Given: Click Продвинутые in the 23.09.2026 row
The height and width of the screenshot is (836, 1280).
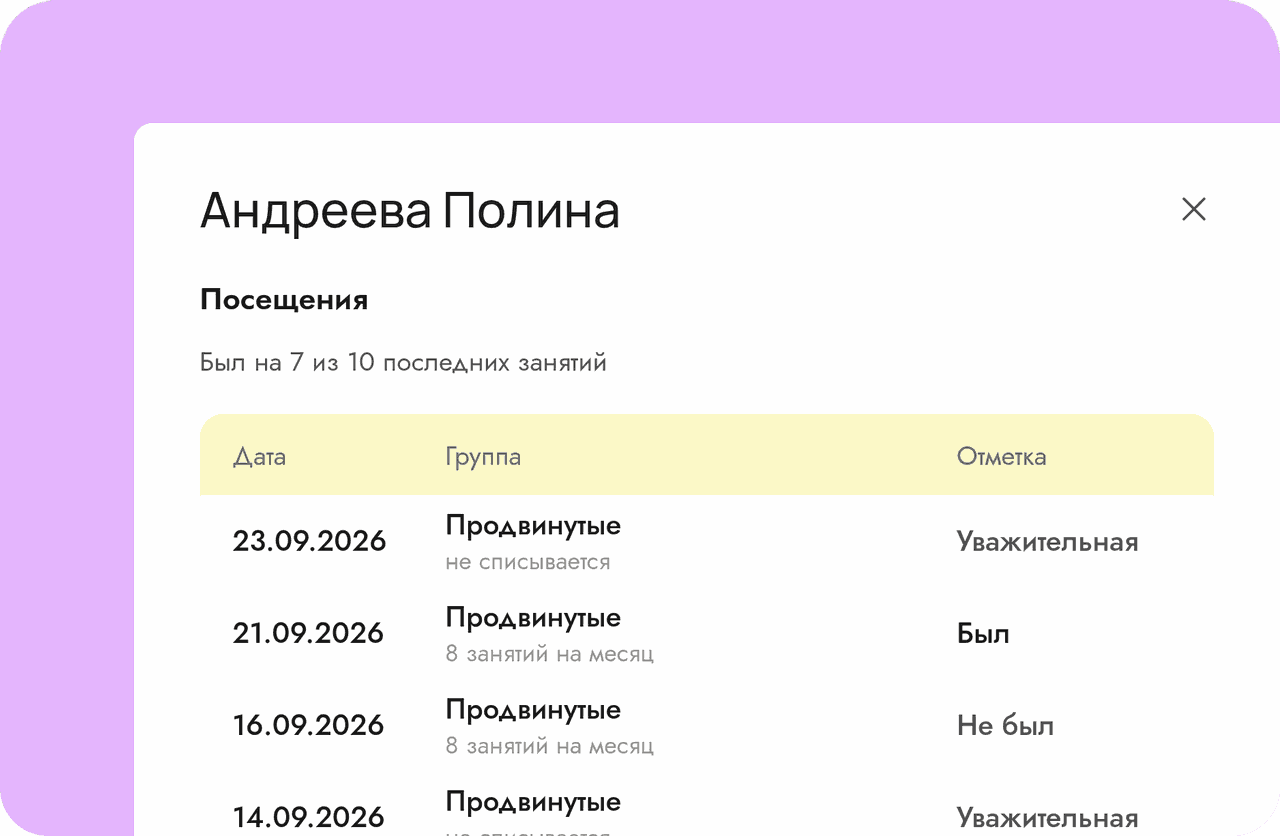Looking at the screenshot, I should point(533,526).
